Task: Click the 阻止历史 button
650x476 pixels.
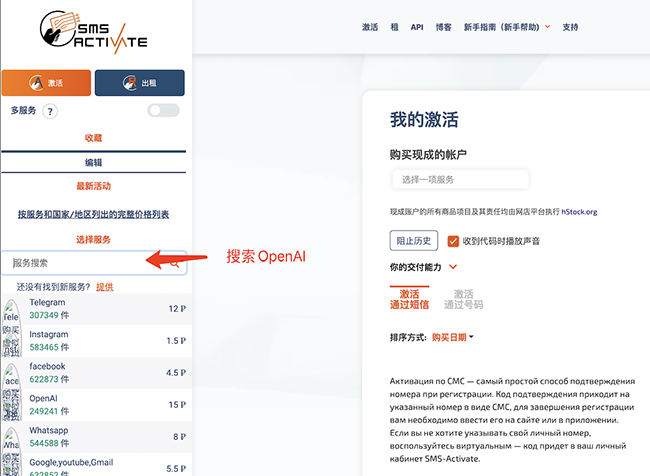Action: coord(414,240)
